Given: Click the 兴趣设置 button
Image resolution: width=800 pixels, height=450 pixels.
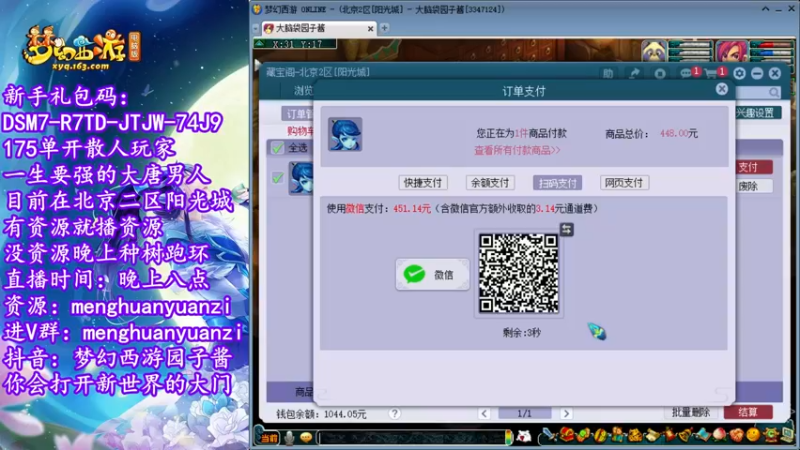Looking at the screenshot, I should tap(758, 113).
